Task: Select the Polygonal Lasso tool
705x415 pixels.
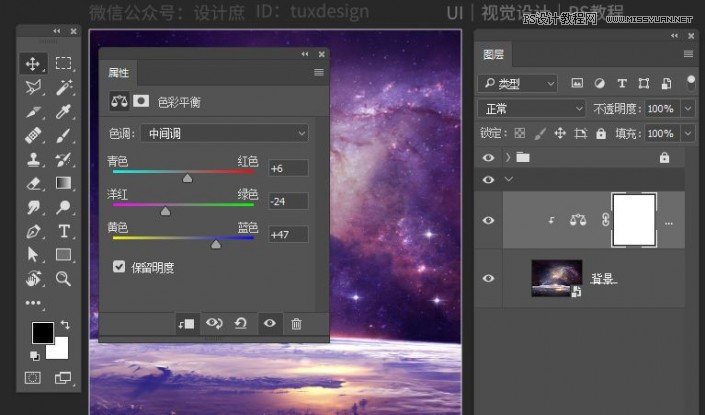Action: [33, 87]
